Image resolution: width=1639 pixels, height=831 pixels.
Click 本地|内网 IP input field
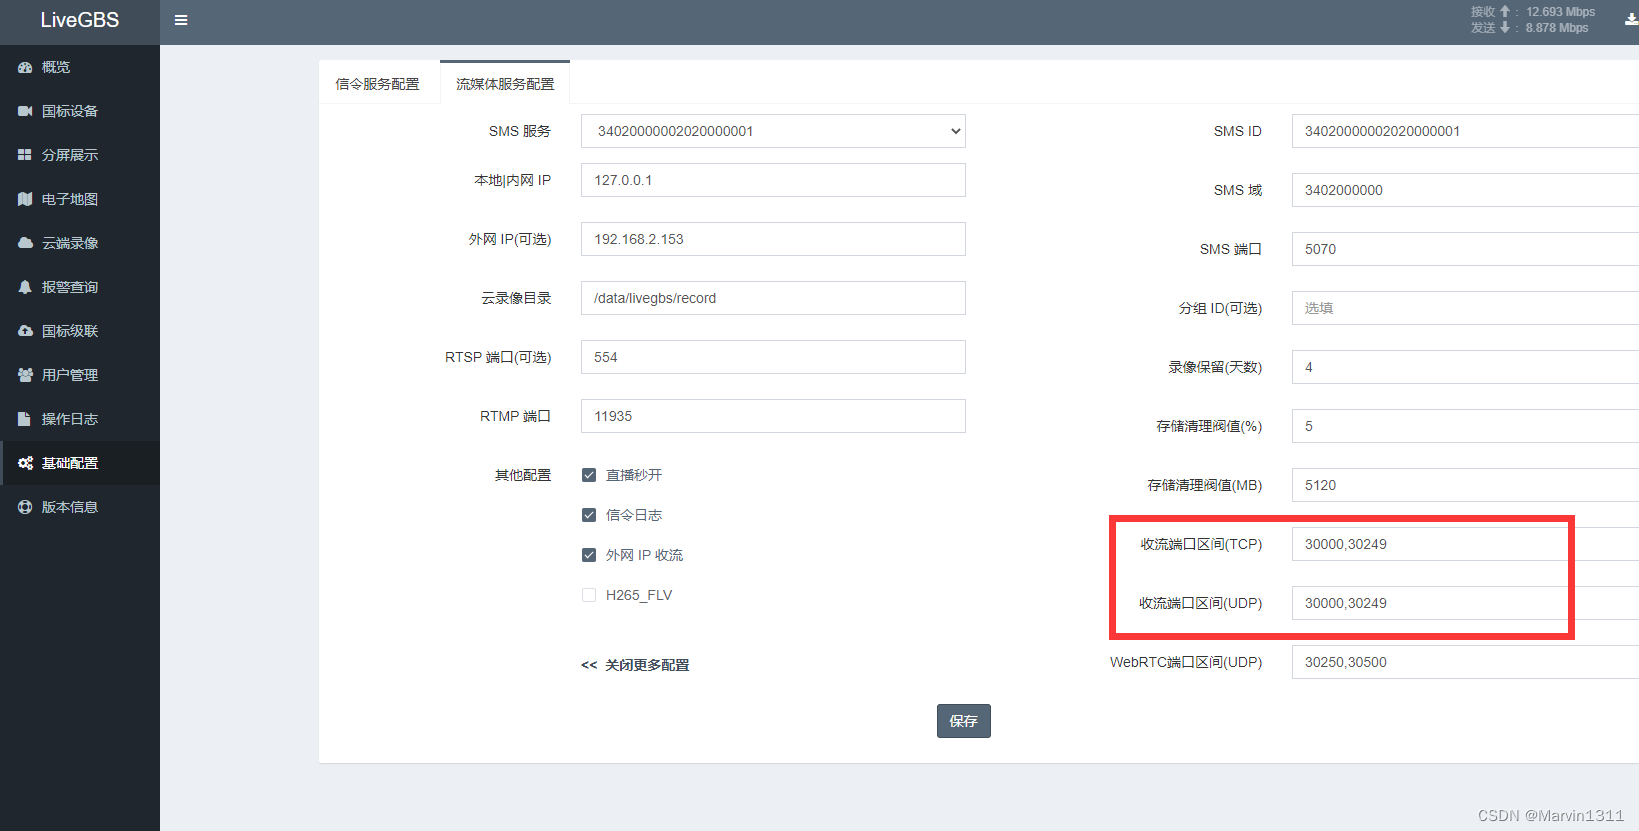point(773,180)
